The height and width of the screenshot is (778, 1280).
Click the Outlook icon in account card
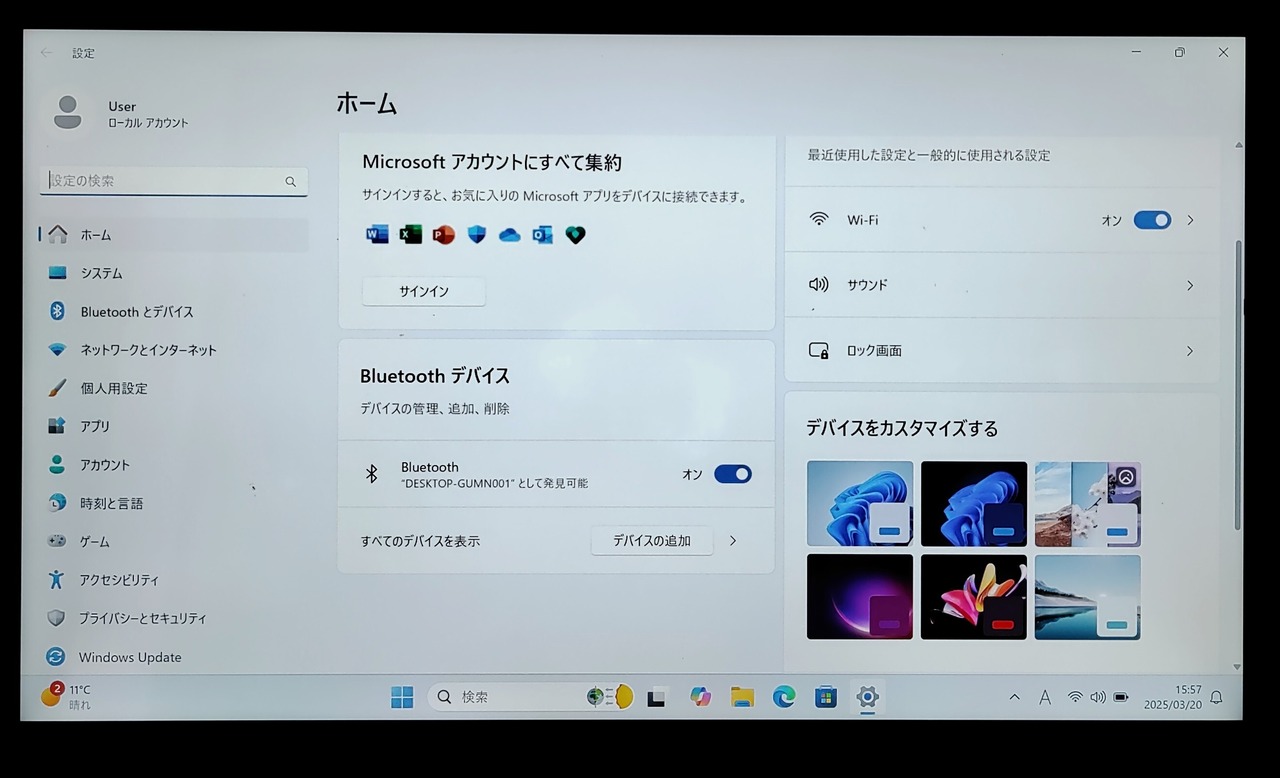(x=543, y=235)
